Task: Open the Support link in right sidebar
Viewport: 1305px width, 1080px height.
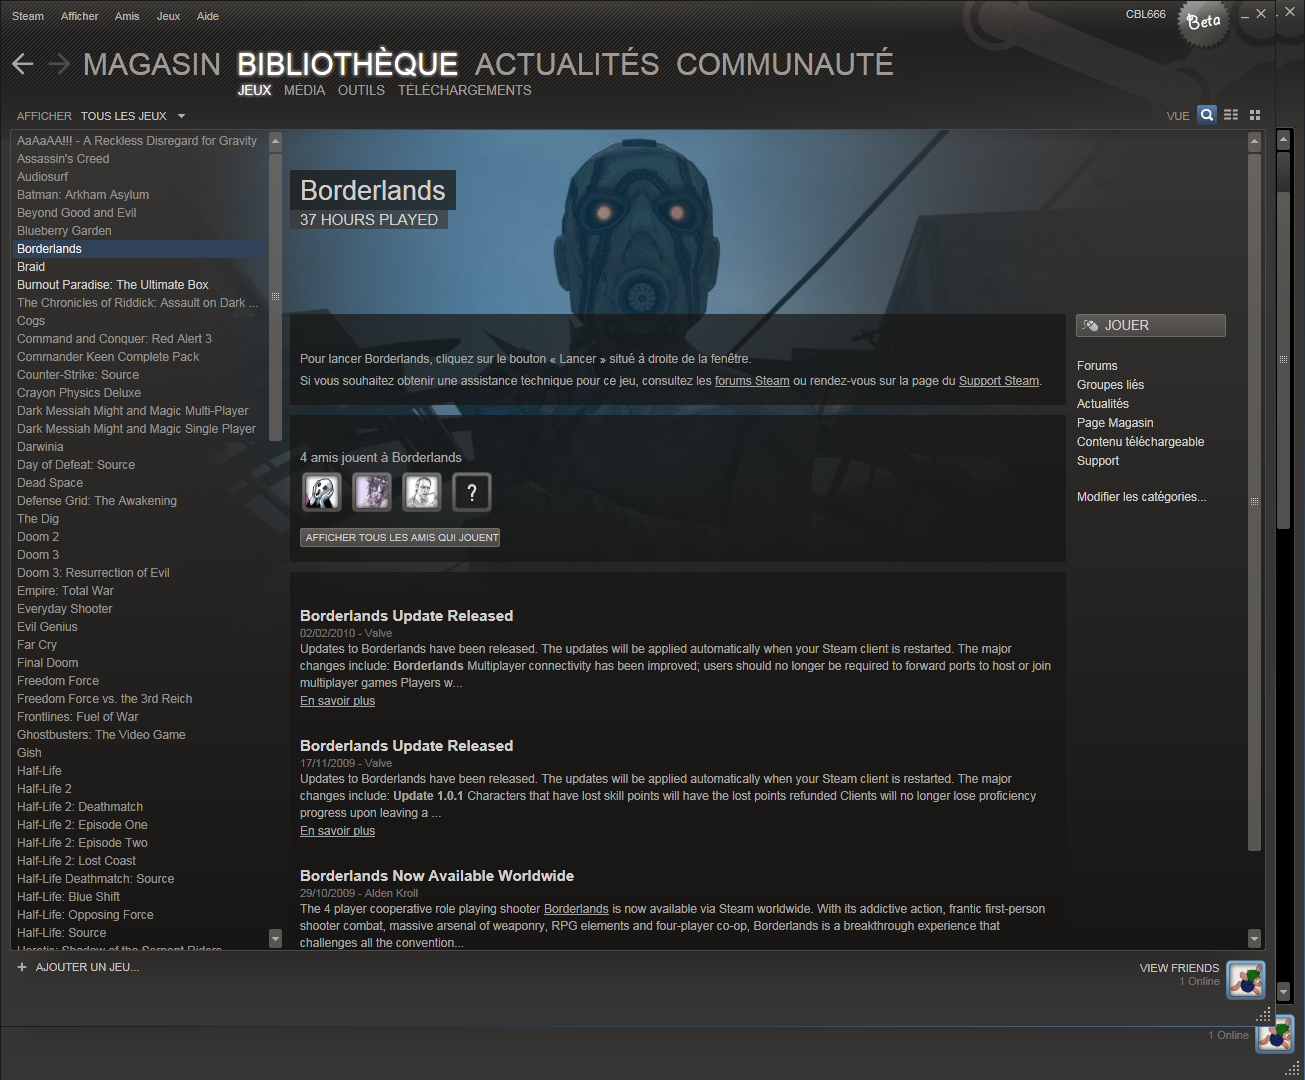Action: tap(1098, 461)
